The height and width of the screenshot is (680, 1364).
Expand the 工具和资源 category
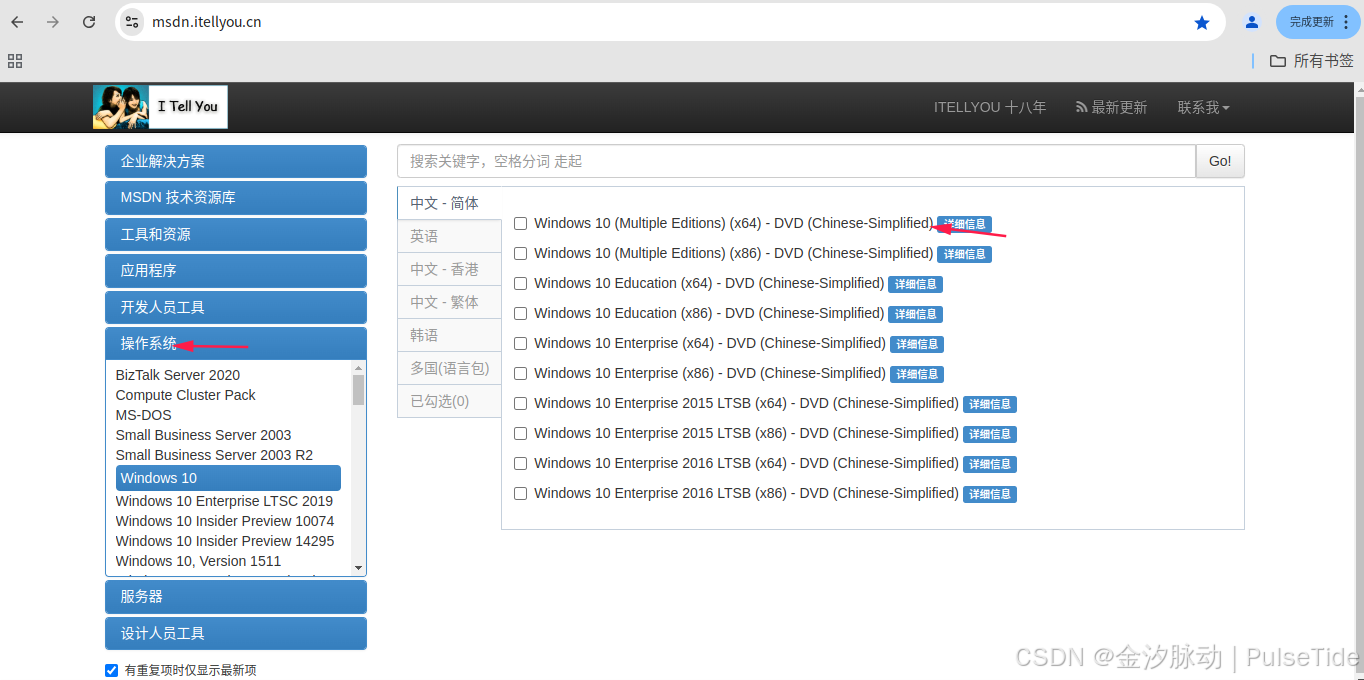(x=236, y=234)
